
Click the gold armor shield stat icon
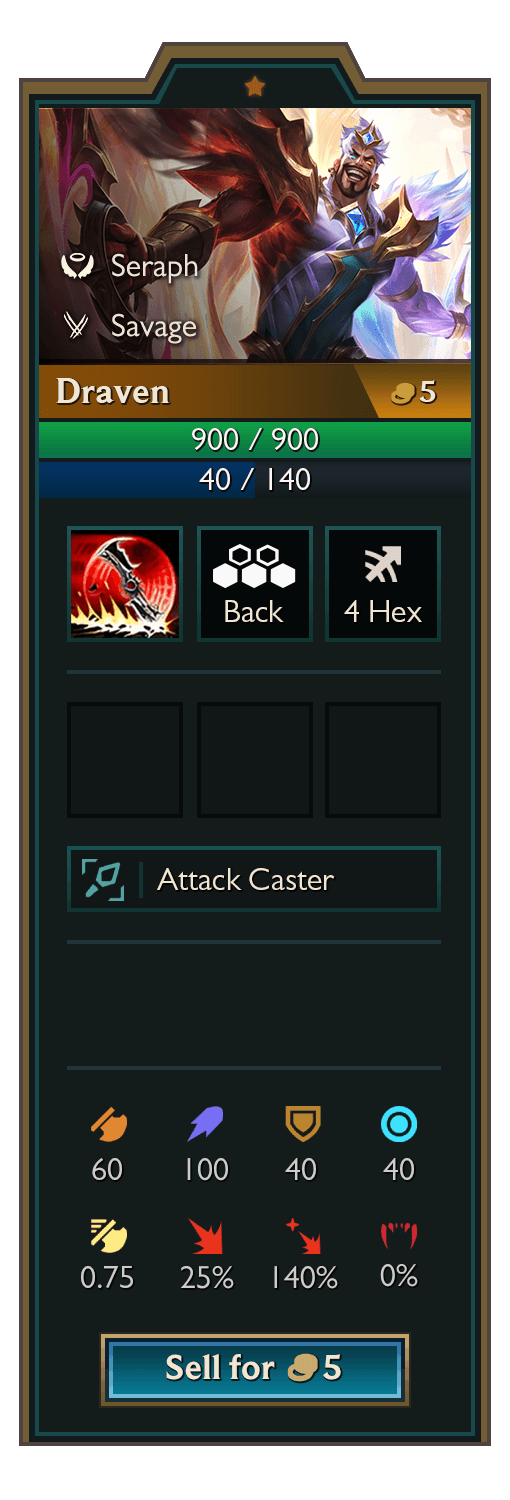point(302,1125)
